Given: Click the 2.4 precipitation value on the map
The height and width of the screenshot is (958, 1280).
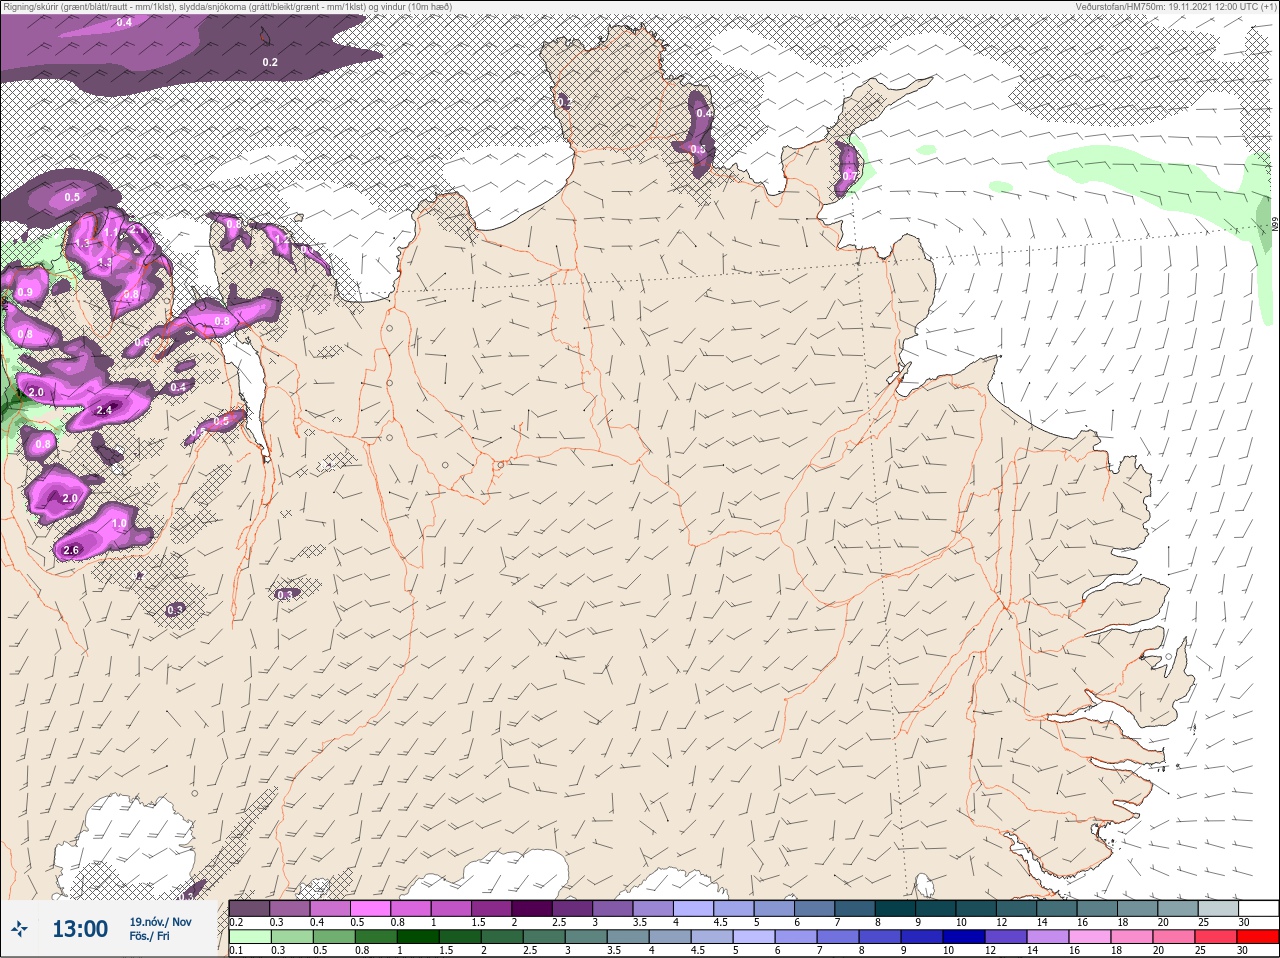Looking at the screenshot, I should pyautogui.click(x=104, y=410).
